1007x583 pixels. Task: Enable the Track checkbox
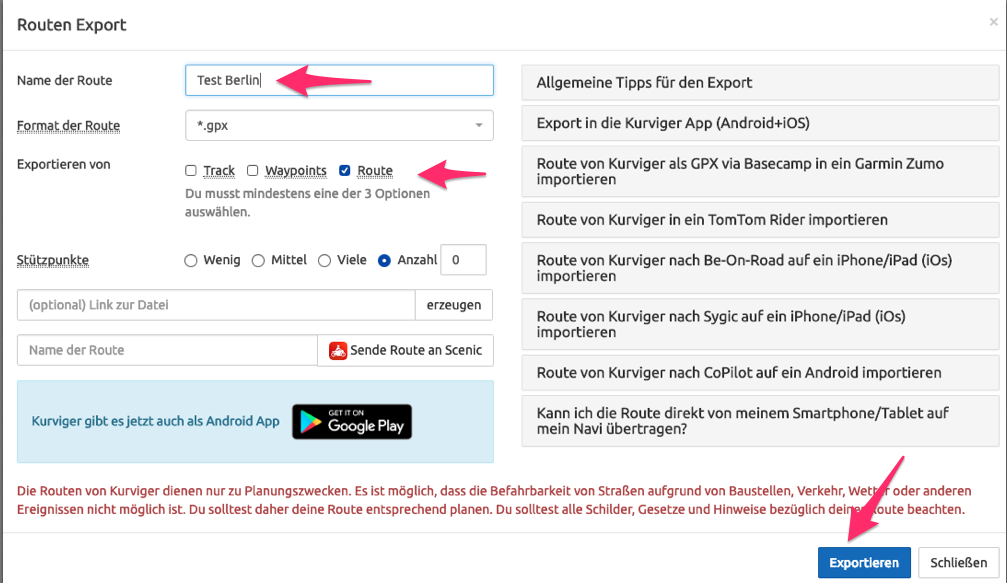(191, 171)
